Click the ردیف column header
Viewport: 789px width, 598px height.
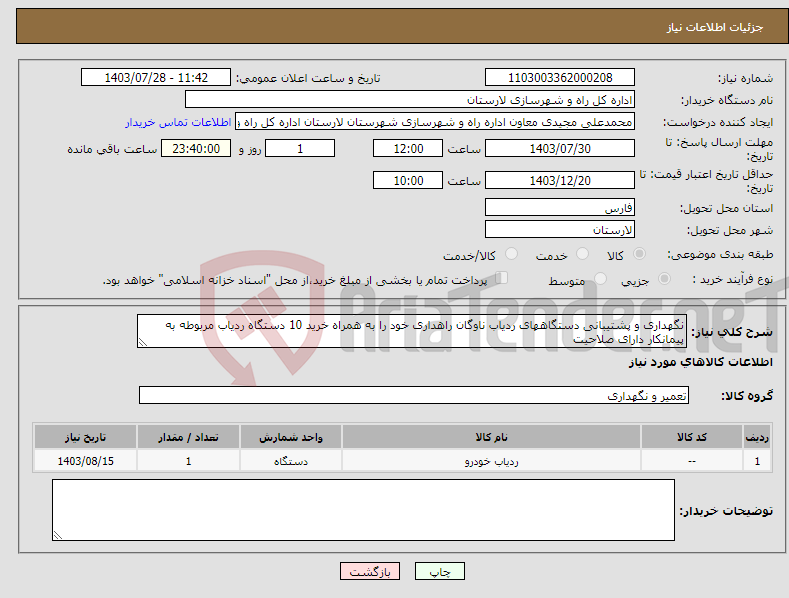pos(757,437)
